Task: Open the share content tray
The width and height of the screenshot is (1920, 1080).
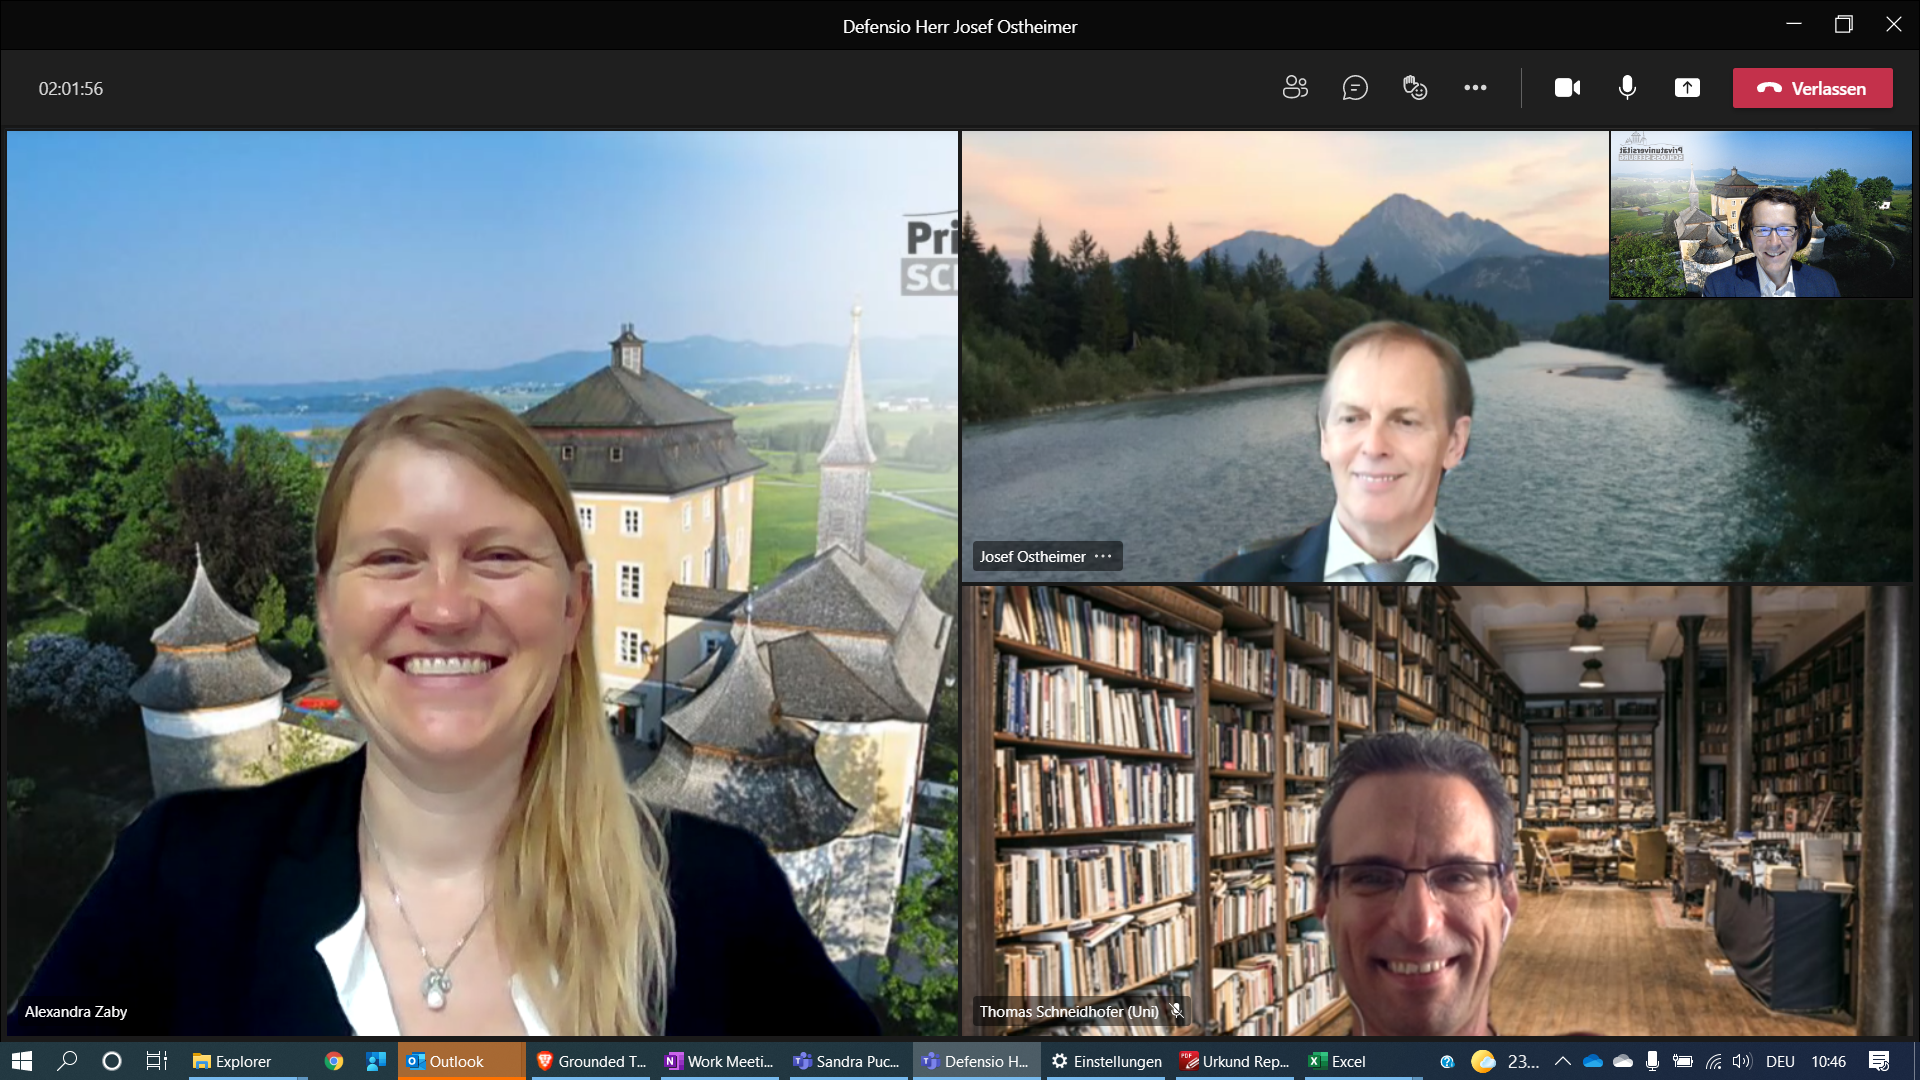Action: pos(1687,88)
